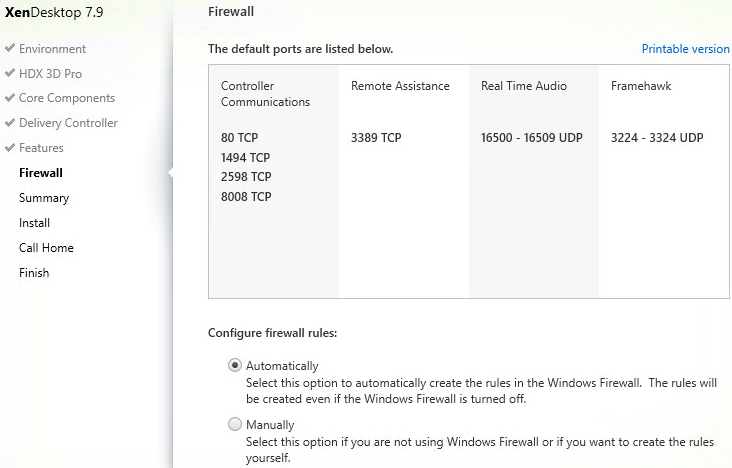Click the Framehawk ports column
Screen dimensions: 732x468
point(663,181)
